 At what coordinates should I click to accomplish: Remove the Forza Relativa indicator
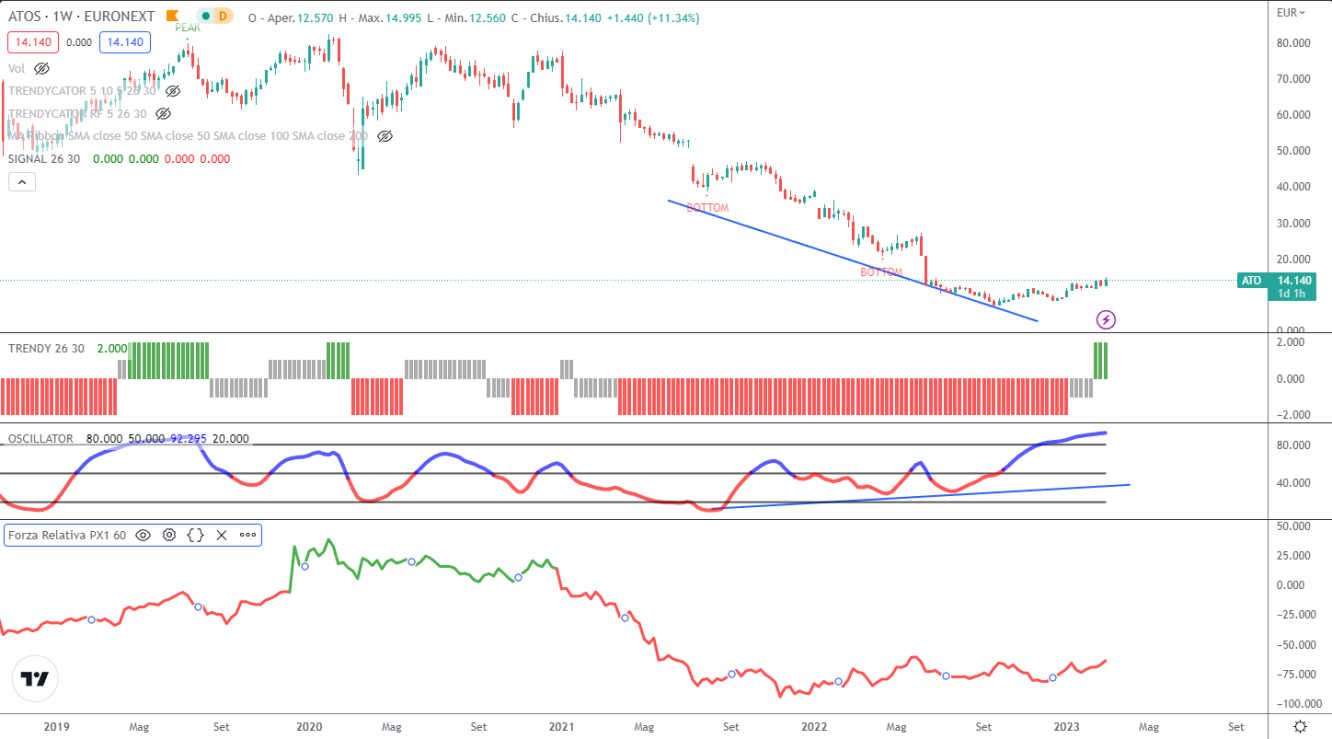tap(222, 535)
